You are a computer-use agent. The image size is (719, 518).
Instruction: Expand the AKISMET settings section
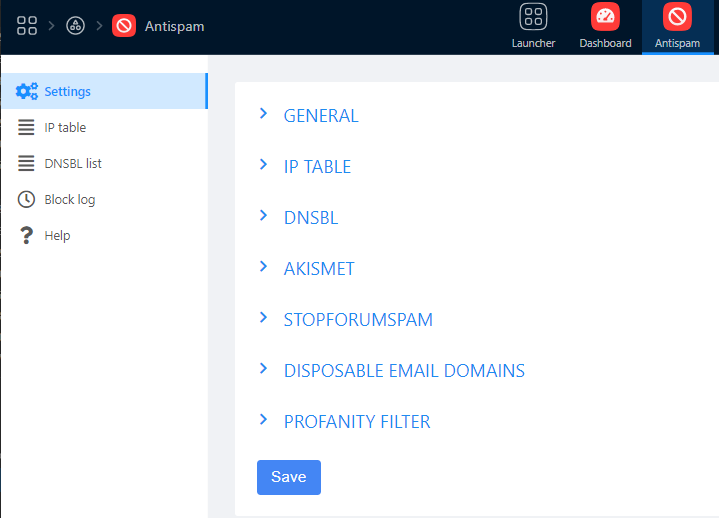pos(319,269)
